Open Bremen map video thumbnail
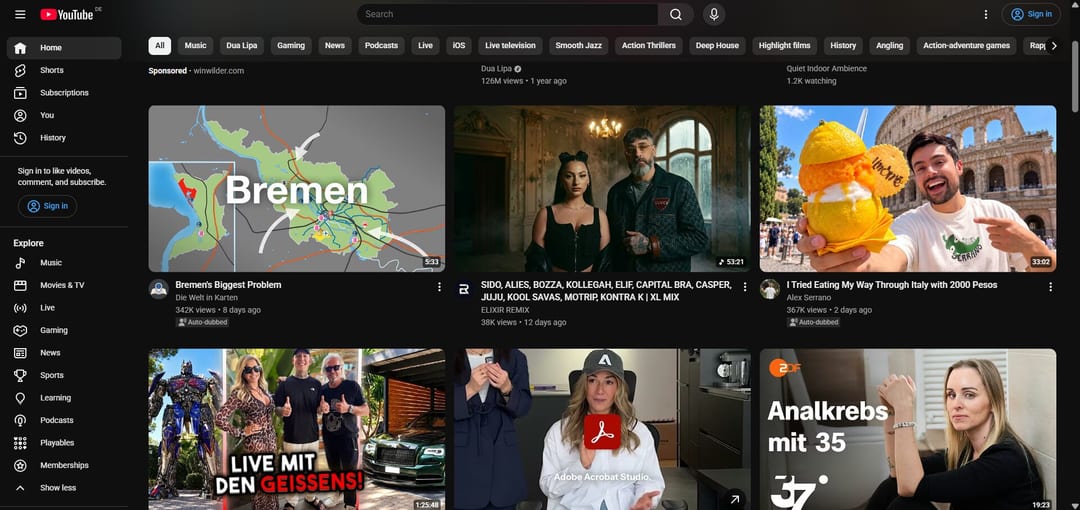This screenshot has width=1080, height=510. [x=297, y=189]
